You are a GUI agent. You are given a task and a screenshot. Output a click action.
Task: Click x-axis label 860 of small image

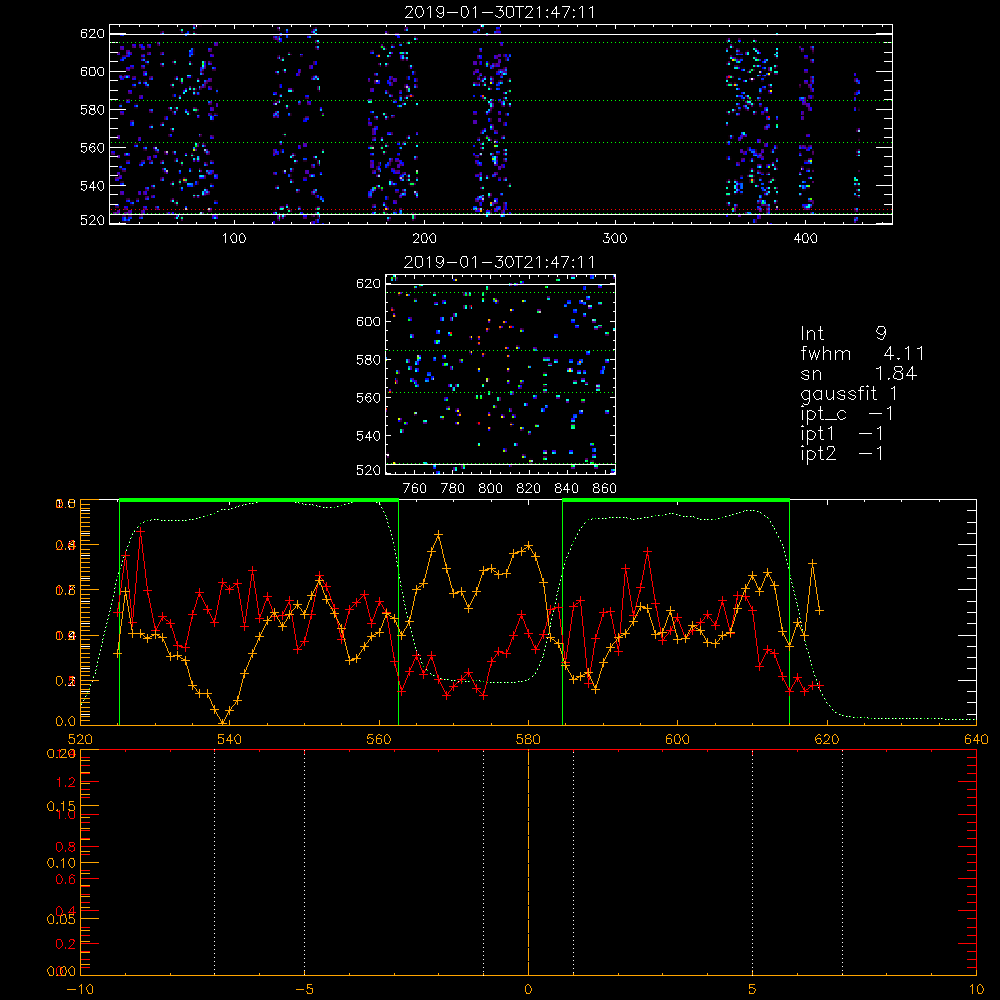point(605,489)
